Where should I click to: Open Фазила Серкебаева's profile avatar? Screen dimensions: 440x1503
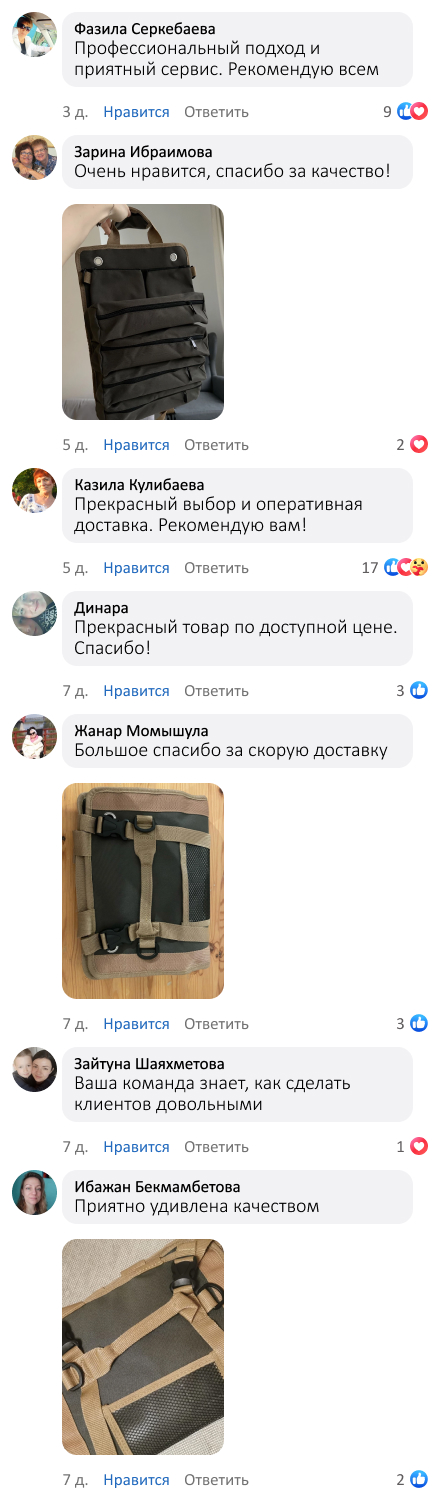click(34, 35)
